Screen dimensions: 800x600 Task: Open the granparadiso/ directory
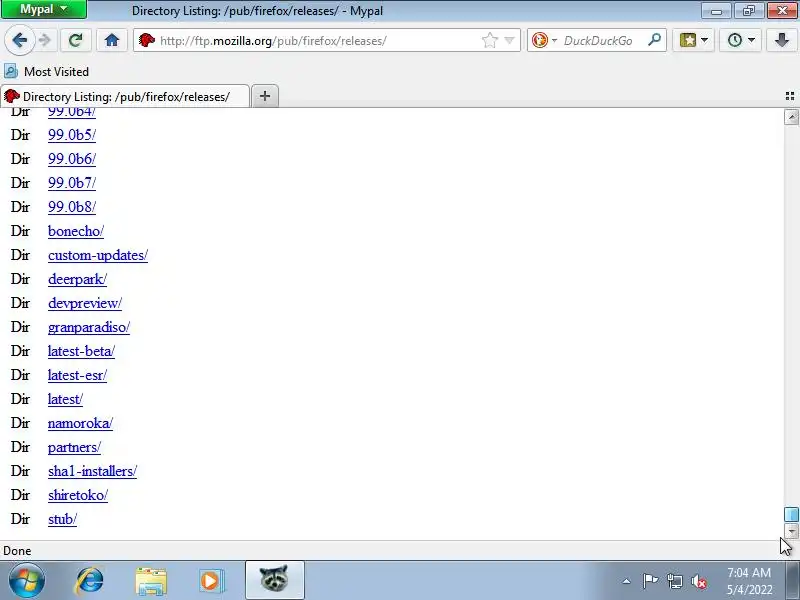click(89, 327)
